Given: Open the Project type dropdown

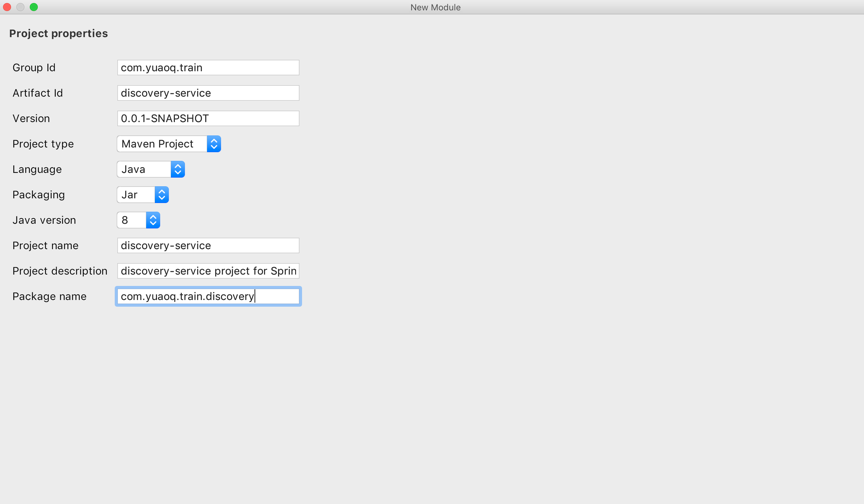Looking at the screenshot, I should (x=169, y=144).
